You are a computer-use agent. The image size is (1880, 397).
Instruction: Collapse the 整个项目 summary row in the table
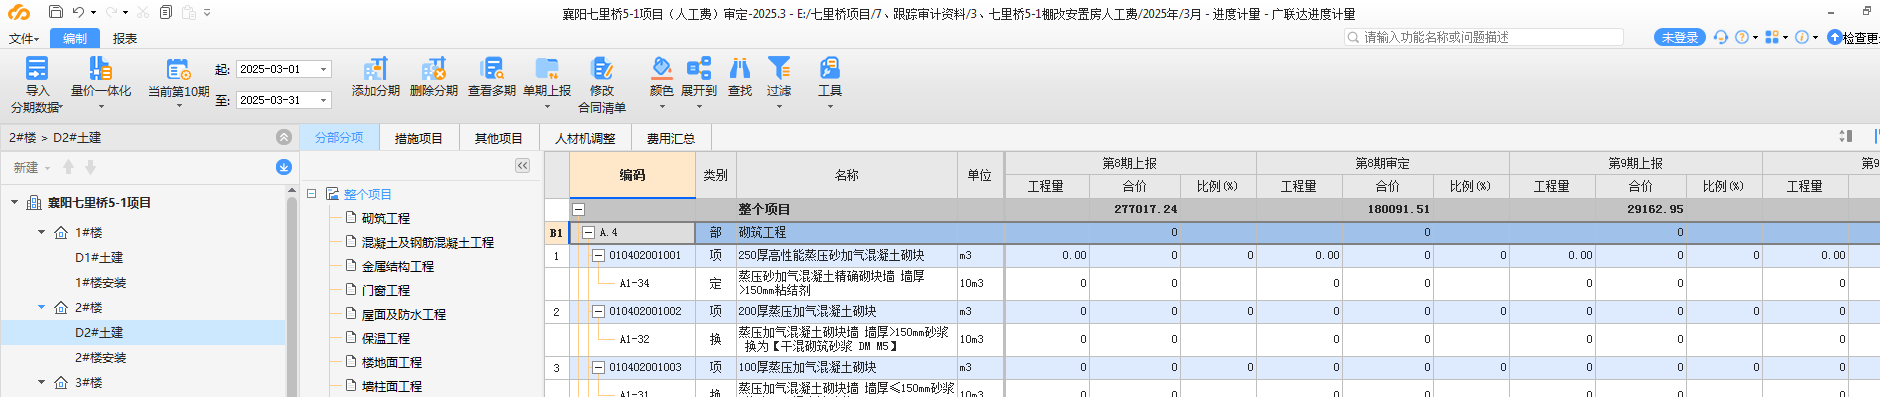578,210
